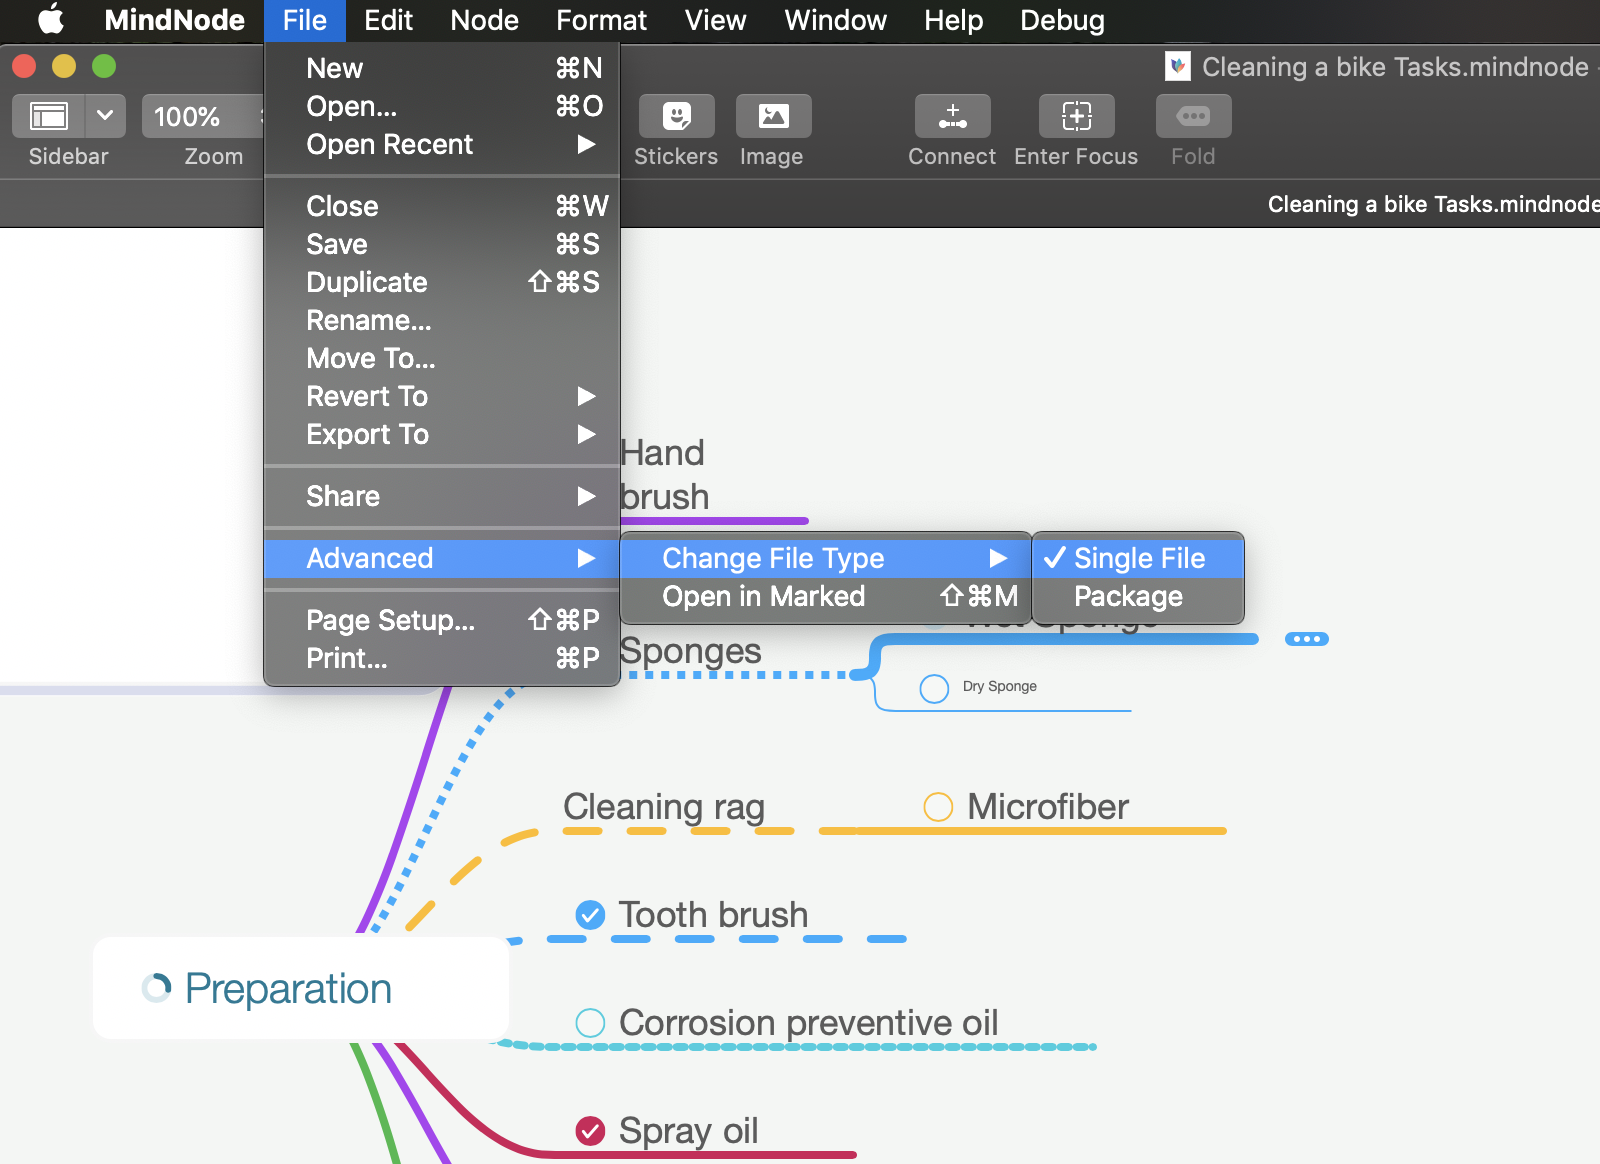Choose Save from the File menu
The height and width of the screenshot is (1164, 1600).
(x=442, y=244)
